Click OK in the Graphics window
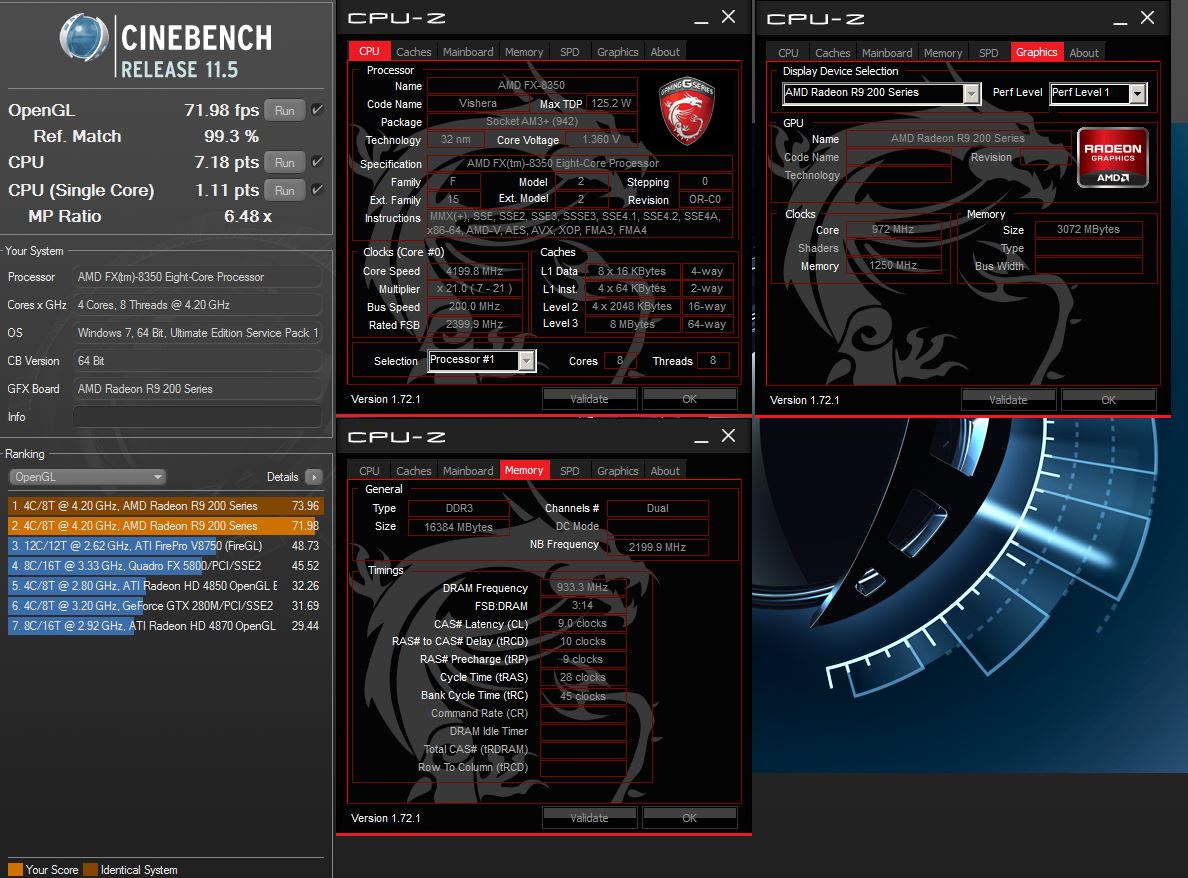The width and height of the screenshot is (1188, 878). click(x=1108, y=399)
